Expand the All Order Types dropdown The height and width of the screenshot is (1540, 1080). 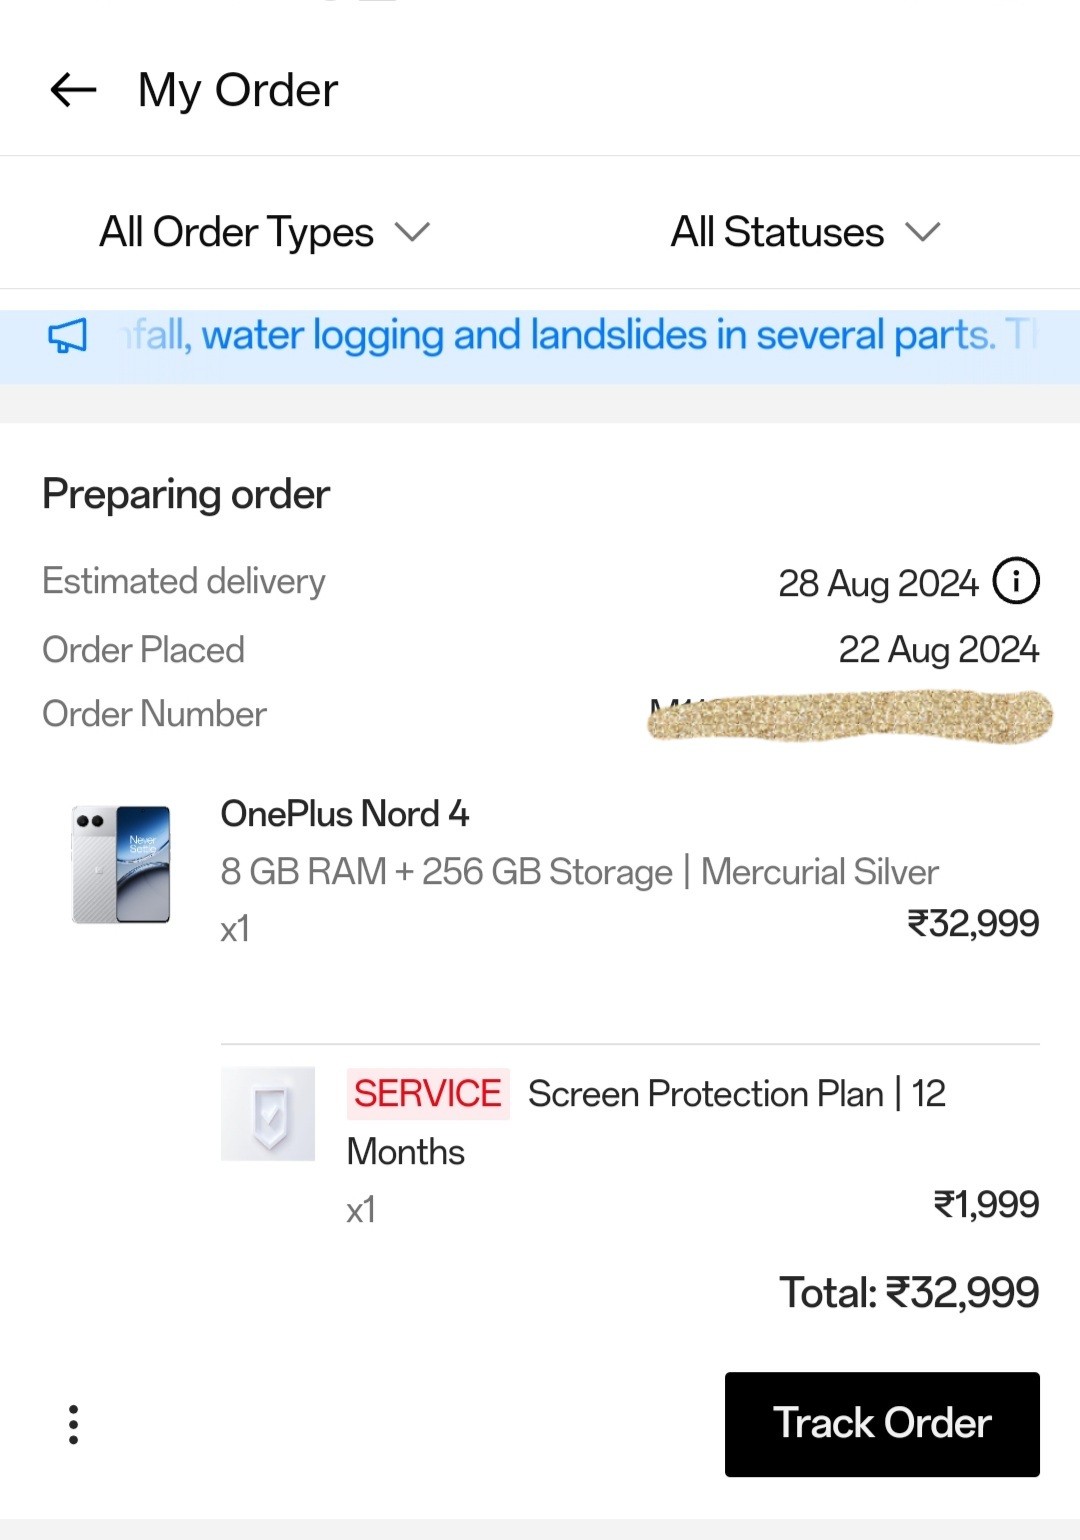coord(237,232)
